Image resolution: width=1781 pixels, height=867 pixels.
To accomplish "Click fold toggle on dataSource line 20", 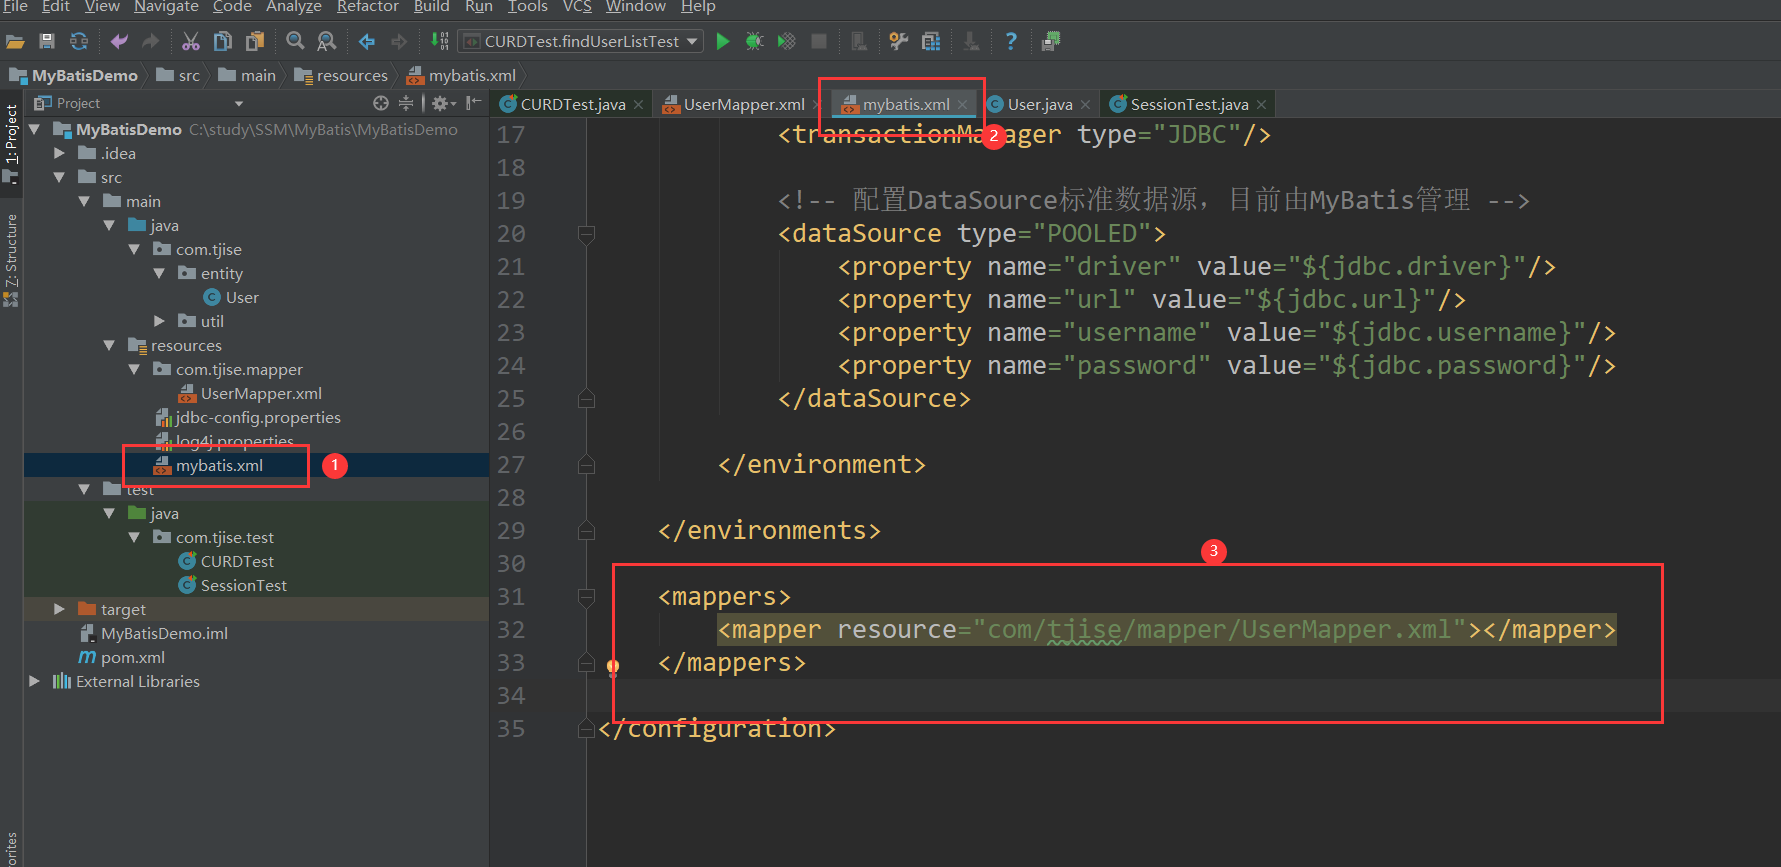I will point(586,234).
